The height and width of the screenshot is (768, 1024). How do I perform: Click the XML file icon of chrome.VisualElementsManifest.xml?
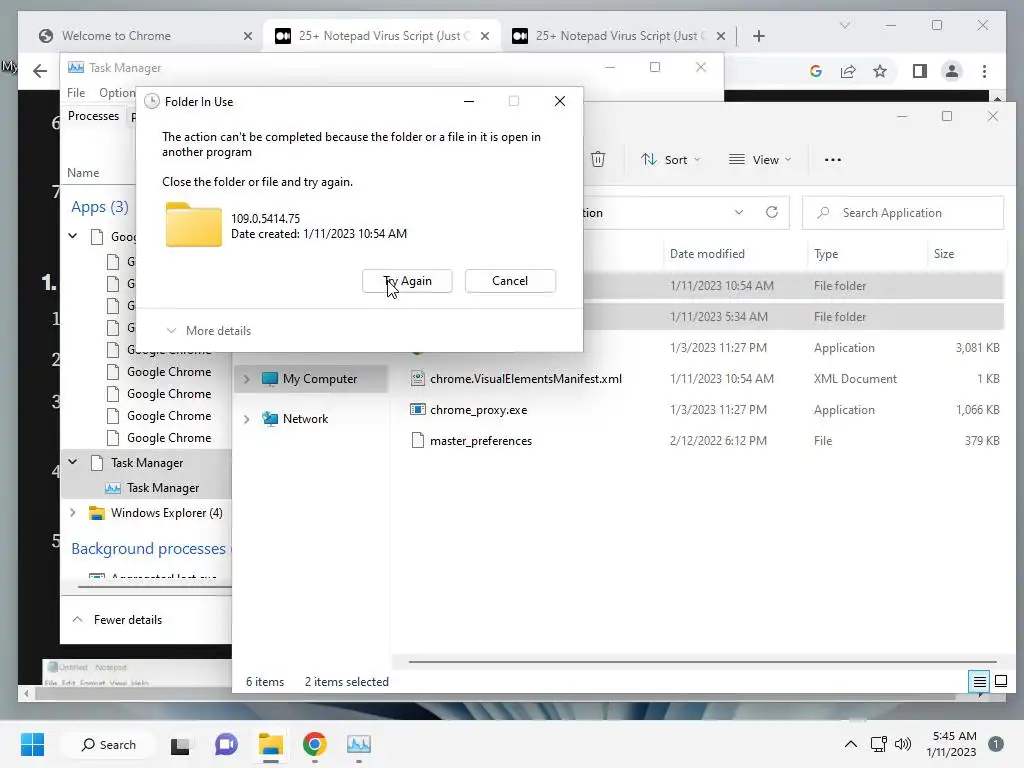tap(418, 378)
